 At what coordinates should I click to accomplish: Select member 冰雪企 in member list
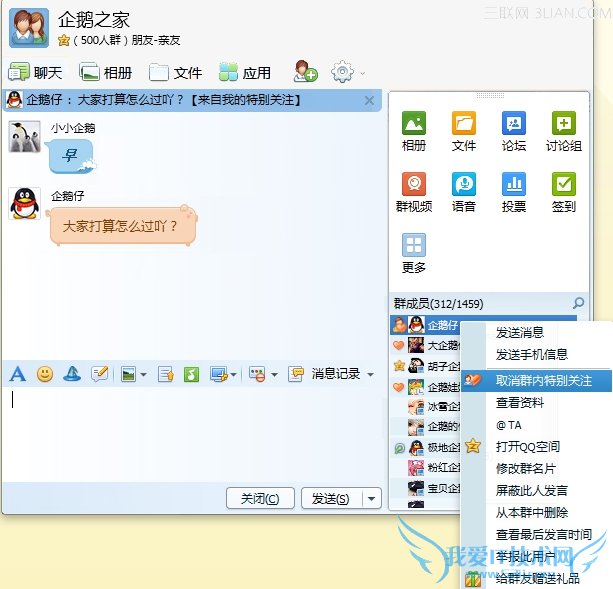(426, 406)
